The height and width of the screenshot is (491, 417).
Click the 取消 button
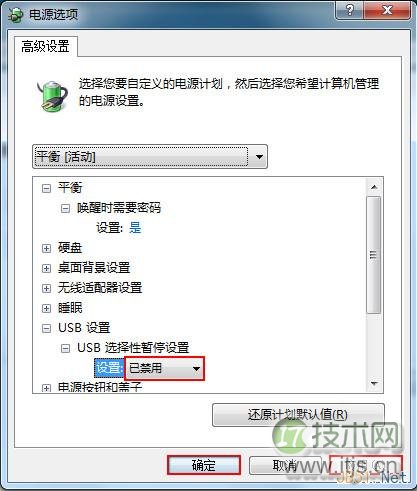(285, 465)
